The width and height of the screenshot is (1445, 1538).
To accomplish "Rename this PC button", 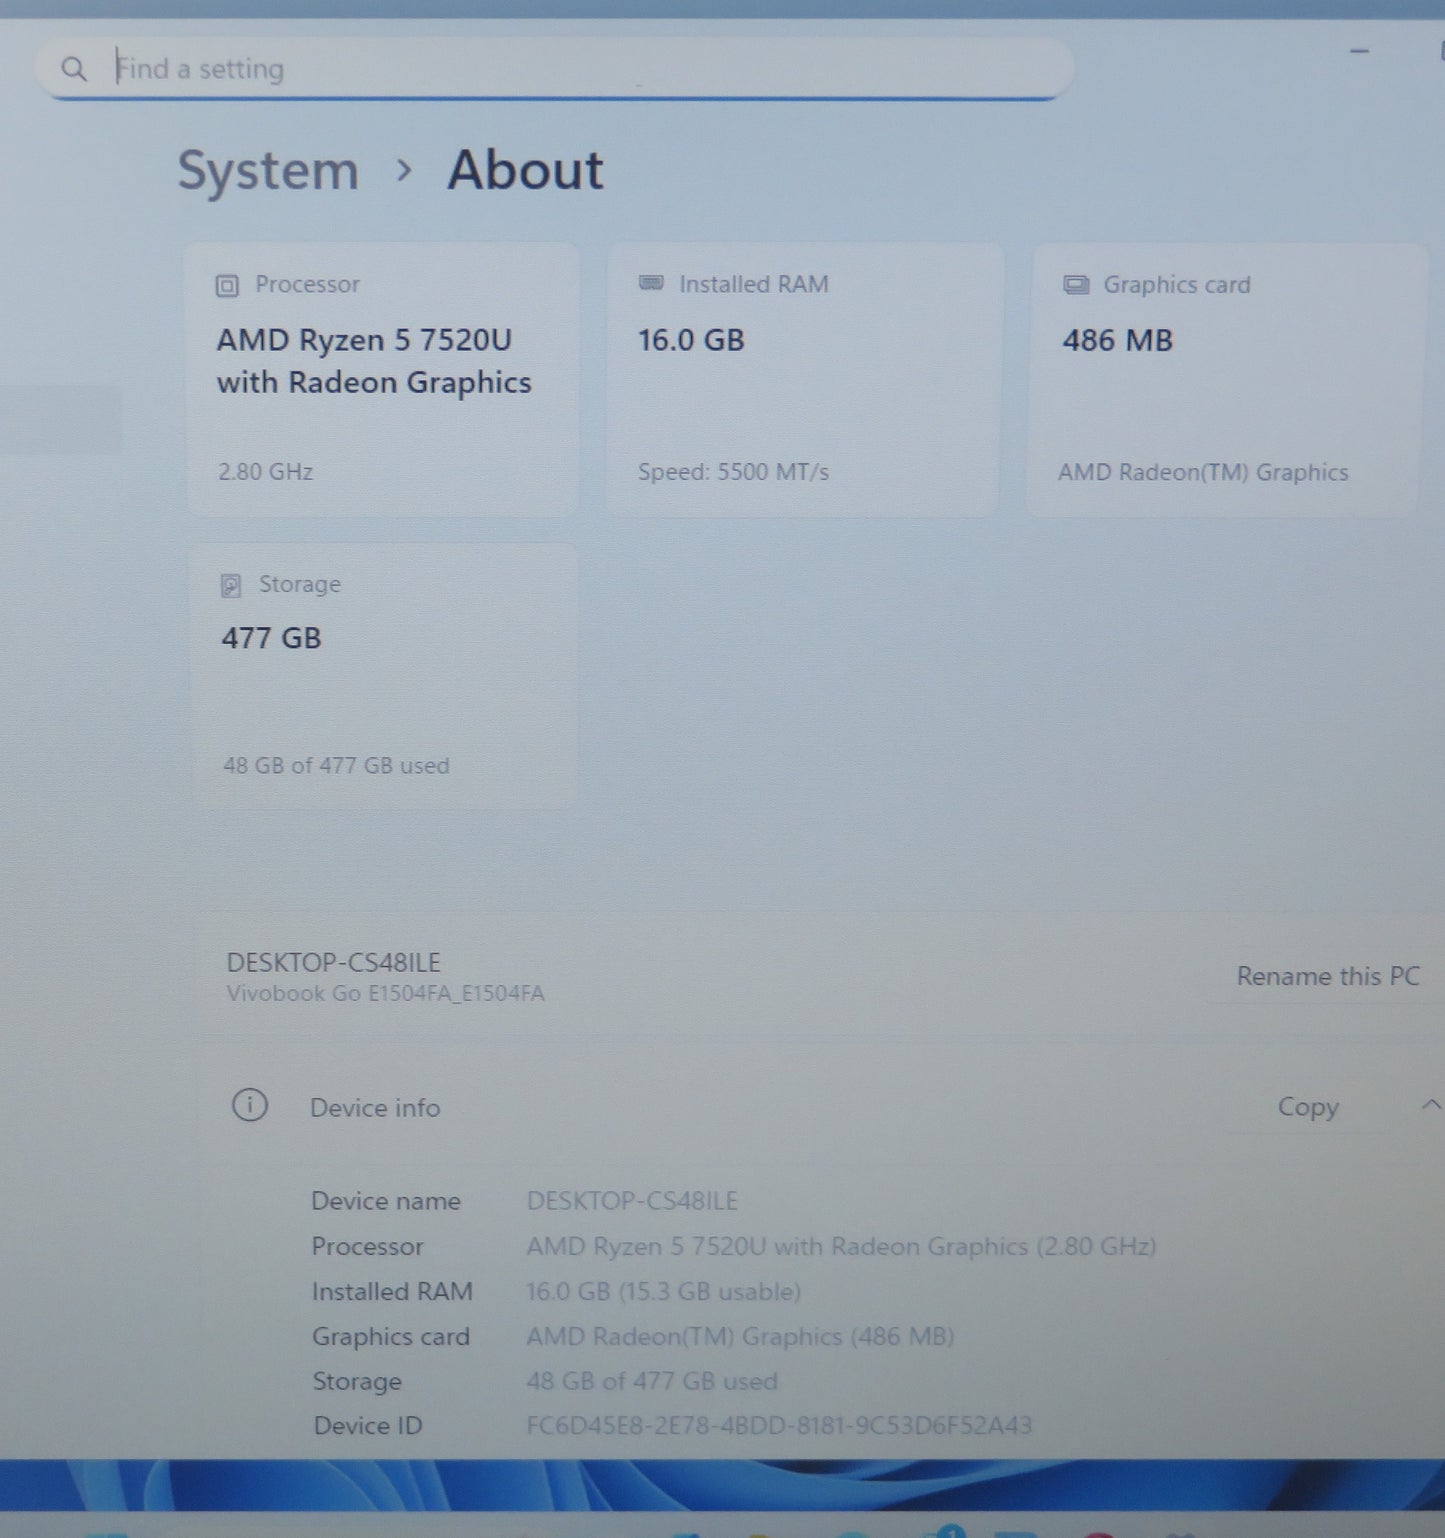I will tap(1327, 976).
